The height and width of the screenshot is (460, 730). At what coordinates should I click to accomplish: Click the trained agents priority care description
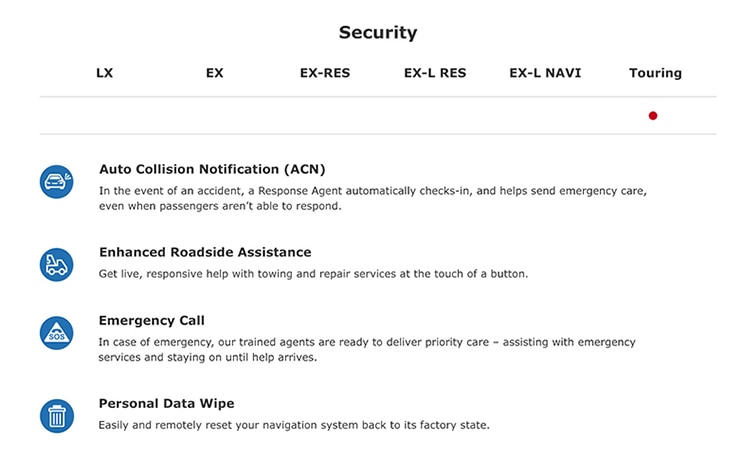pyautogui.click(x=367, y=350)
